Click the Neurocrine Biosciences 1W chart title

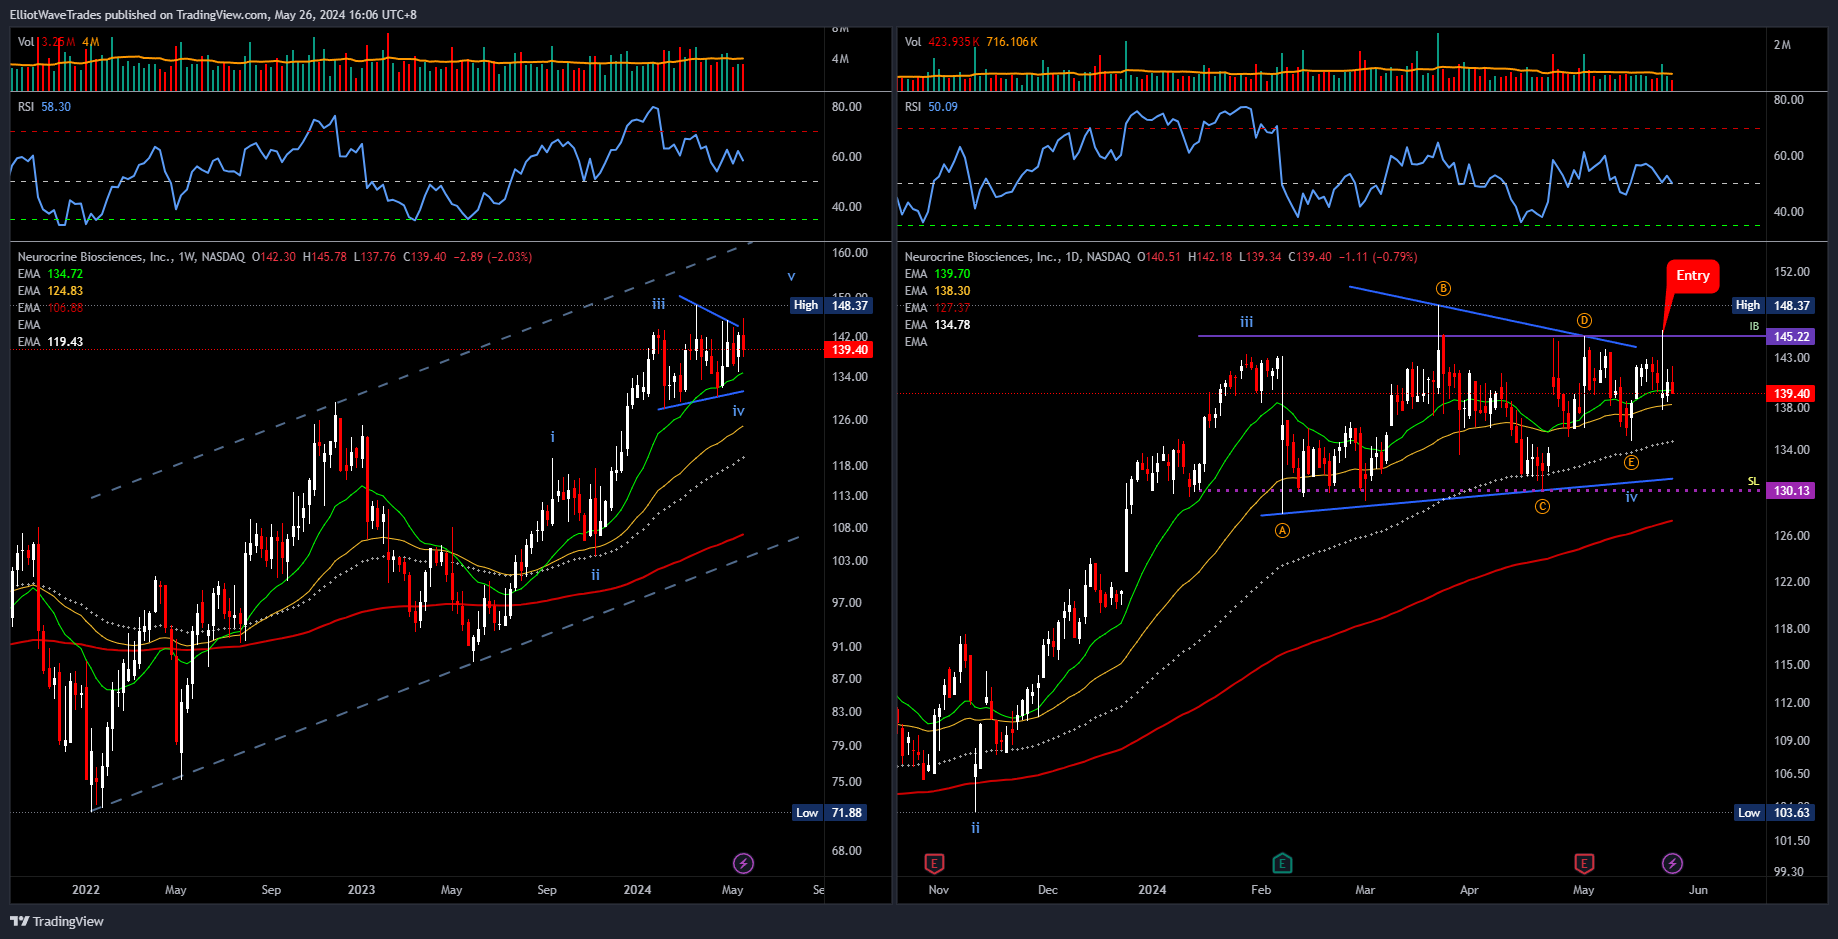coord(131,257)
